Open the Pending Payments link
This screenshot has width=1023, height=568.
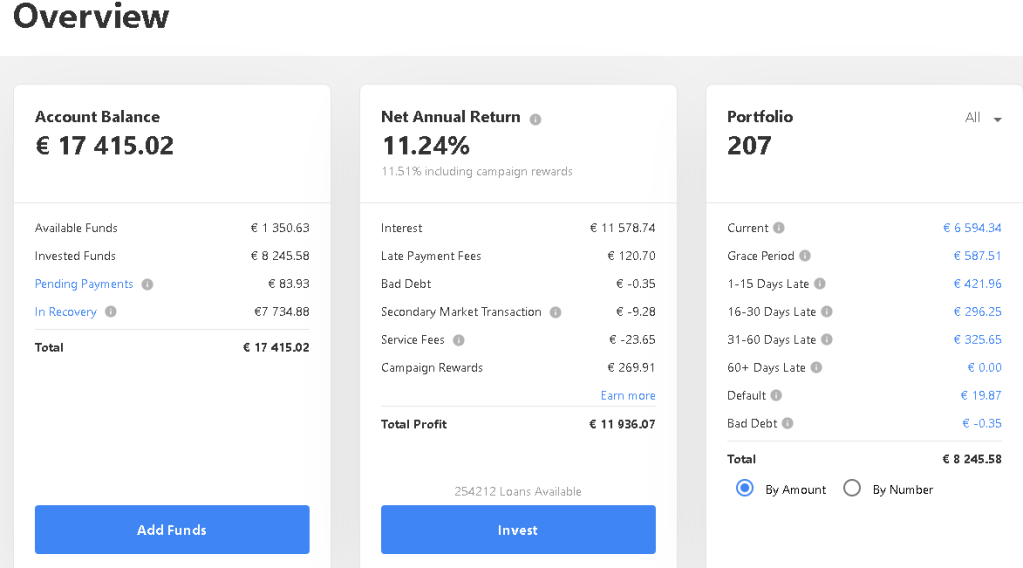tap(84, 284)
